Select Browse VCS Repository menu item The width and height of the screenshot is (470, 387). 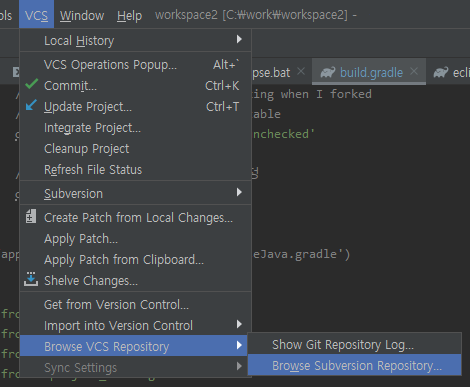click(x=133, y=346)
